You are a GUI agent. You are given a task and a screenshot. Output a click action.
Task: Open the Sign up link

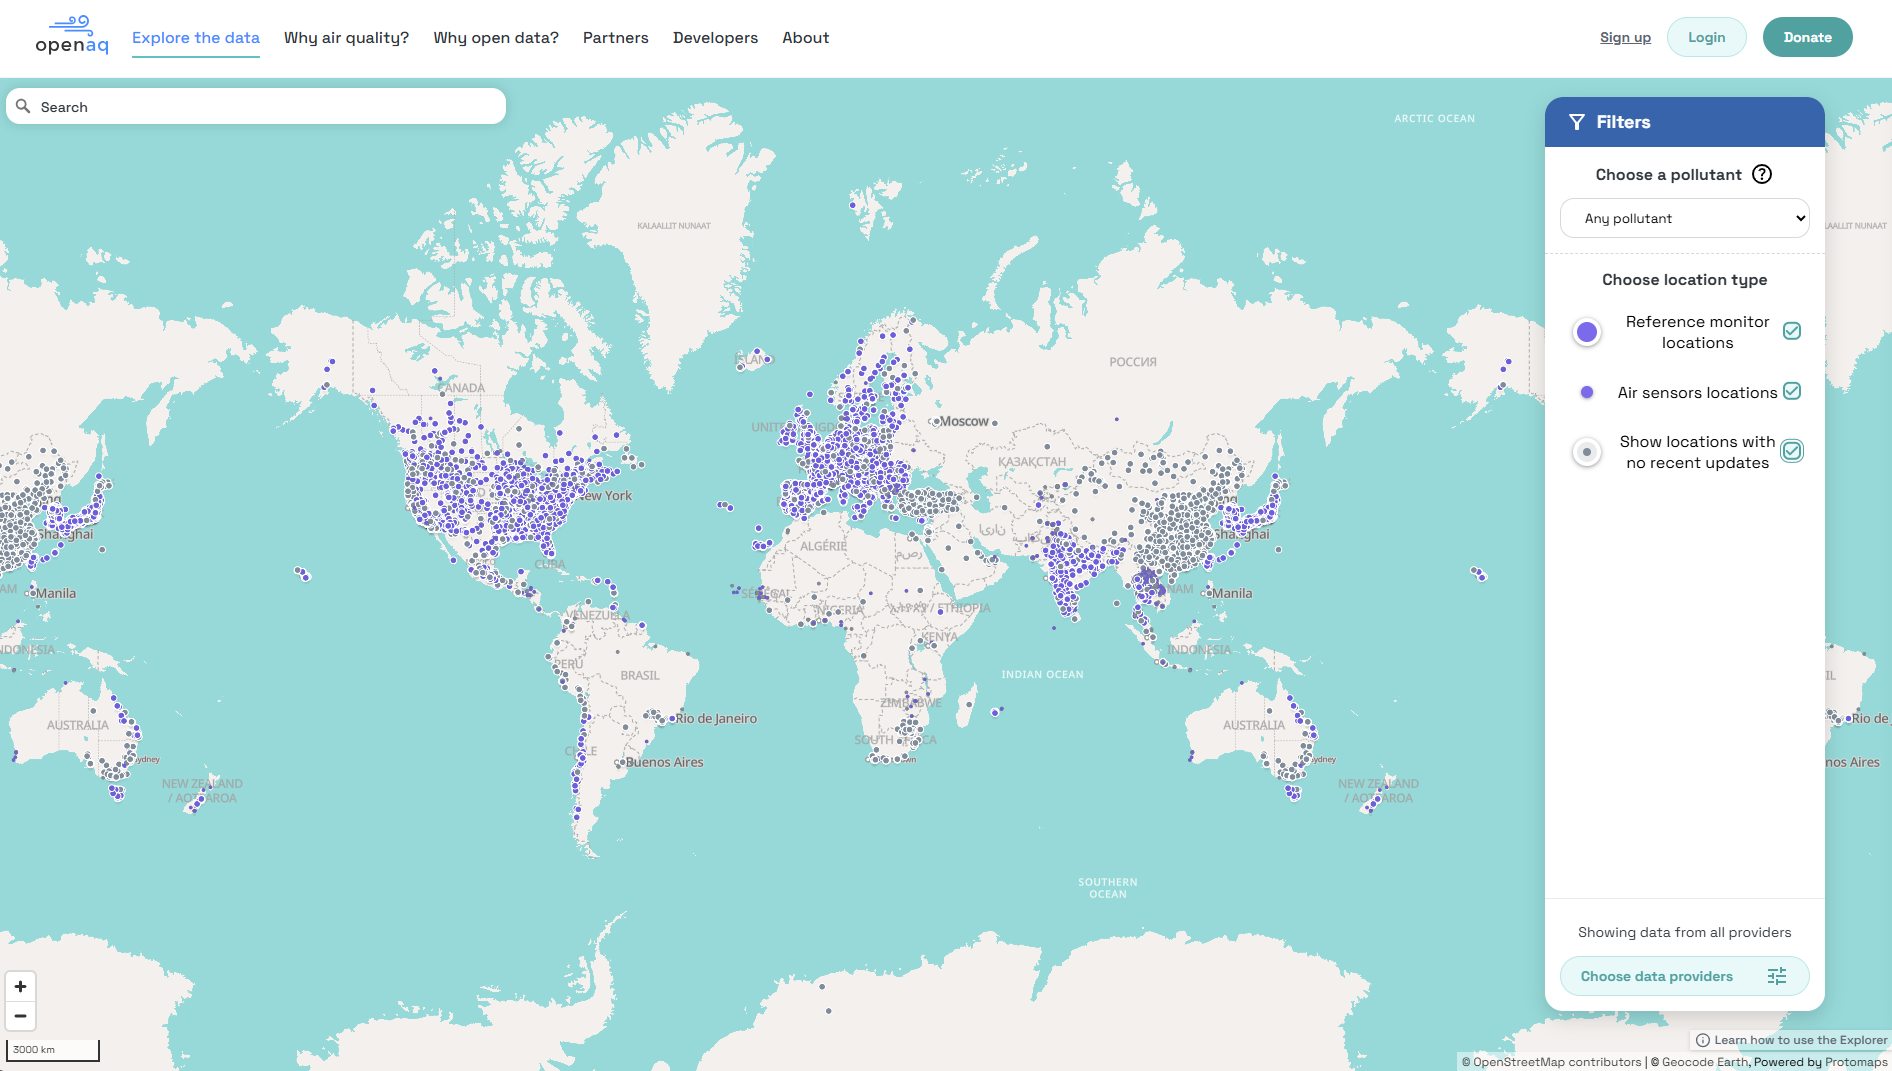(x=1625, y=37)
